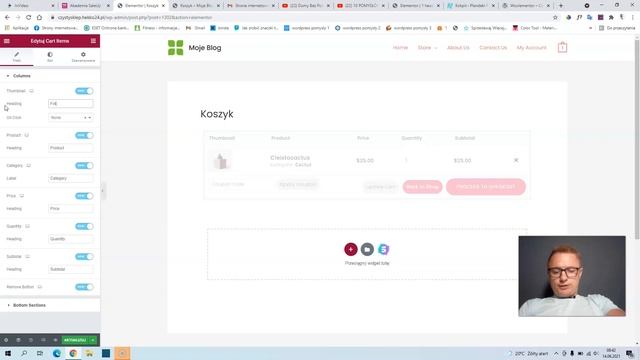Click the Preview eye icon in bottom bar

pyautogui.click(x=55, y=340)
